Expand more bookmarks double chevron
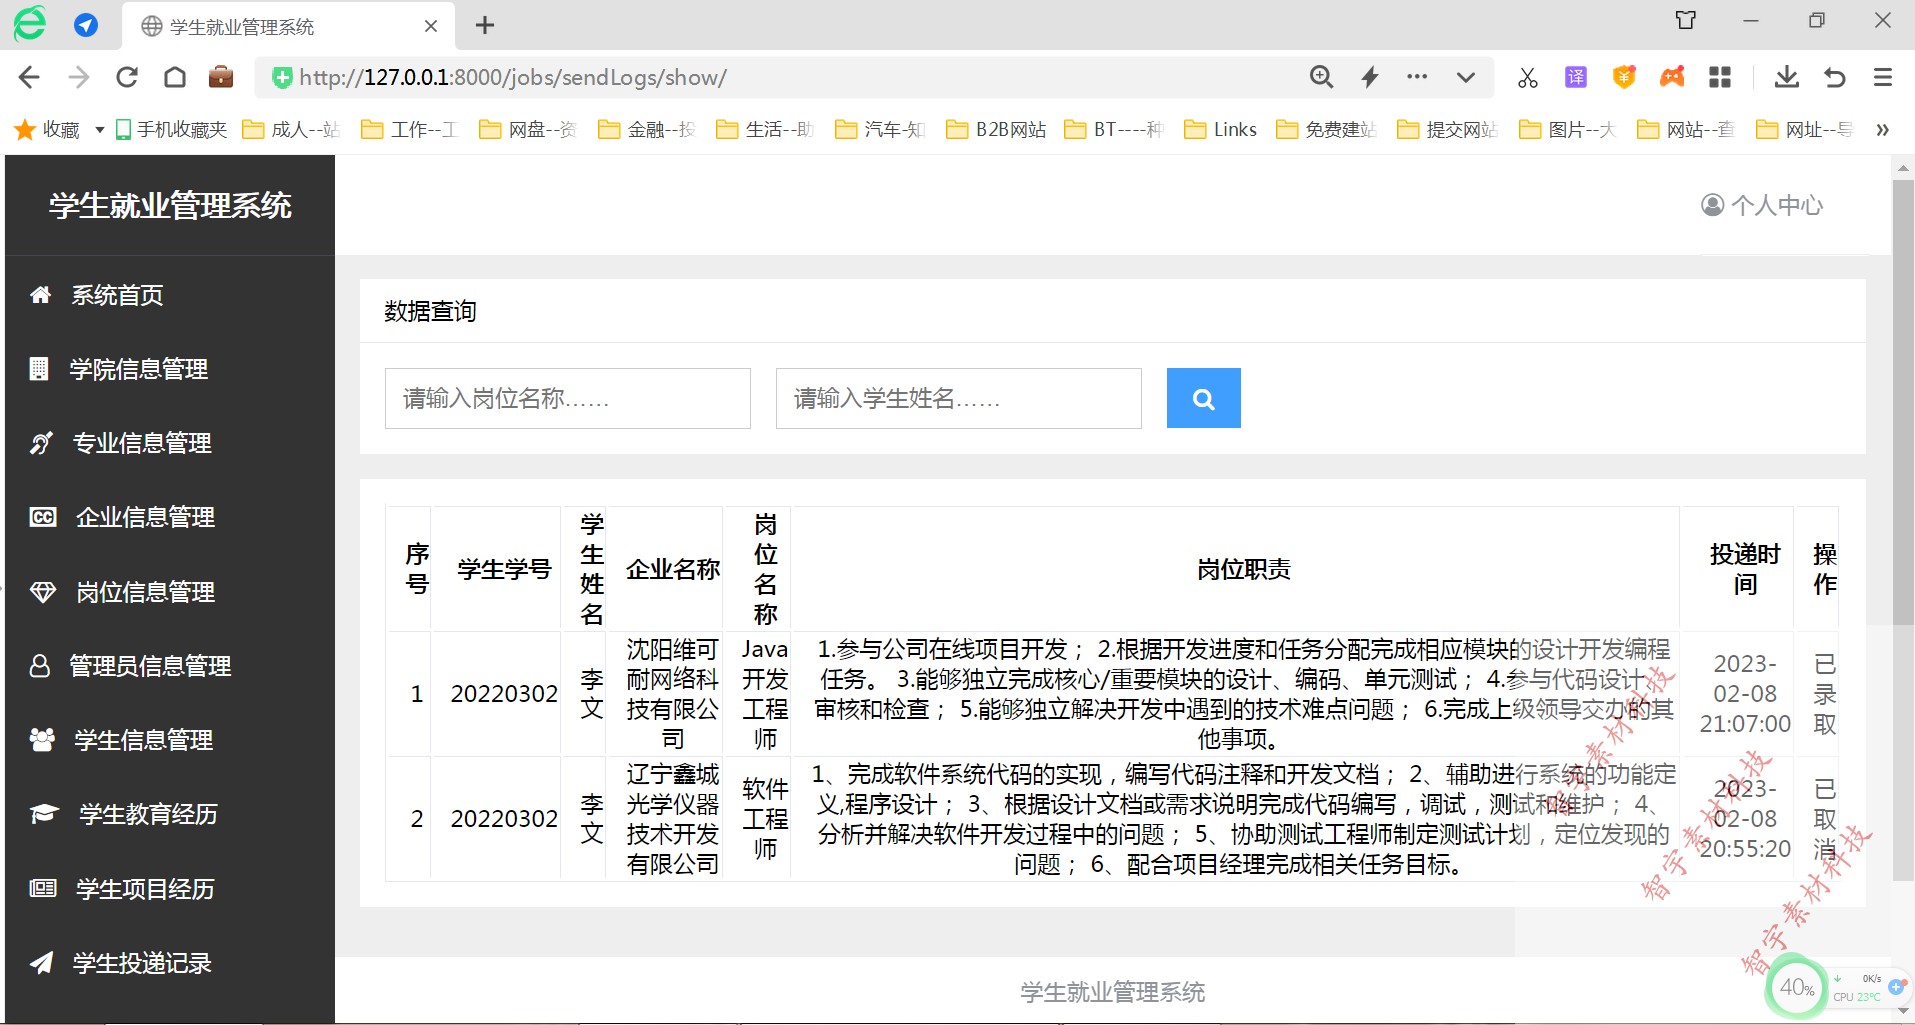 pos(1882,130)
